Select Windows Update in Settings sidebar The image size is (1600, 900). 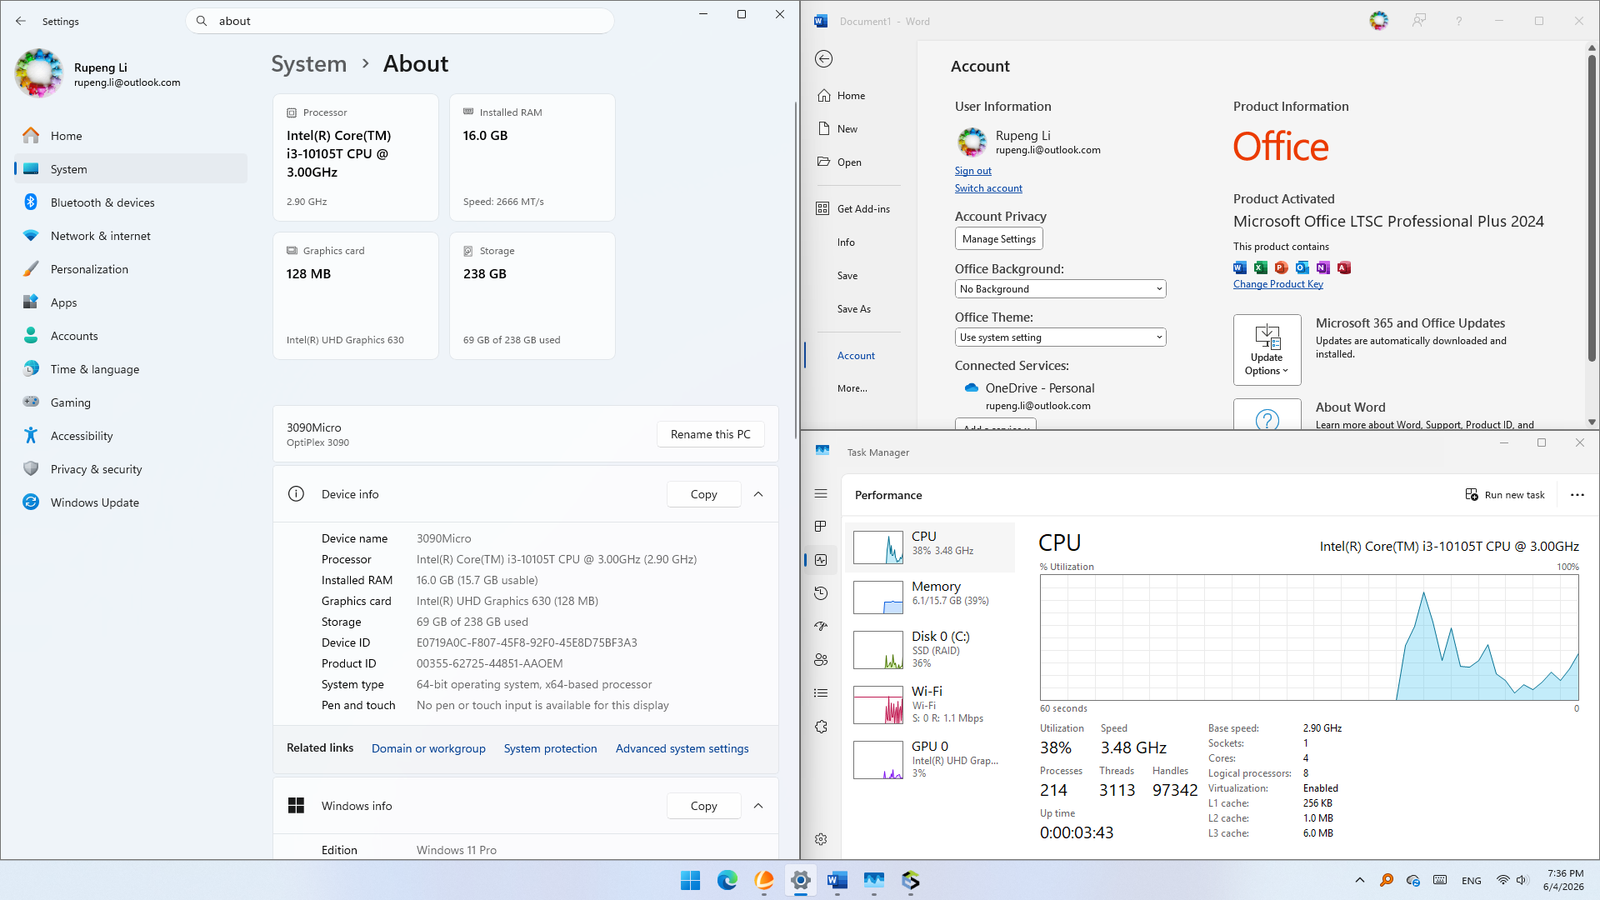pos(131,503)
